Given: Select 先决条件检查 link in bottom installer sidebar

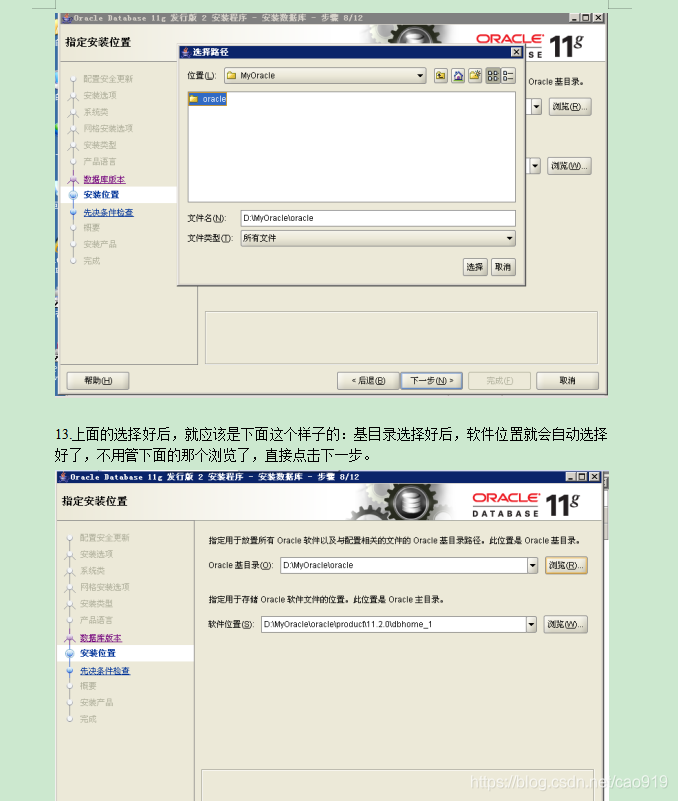Looking at the screenshot, I should point(105,671).
